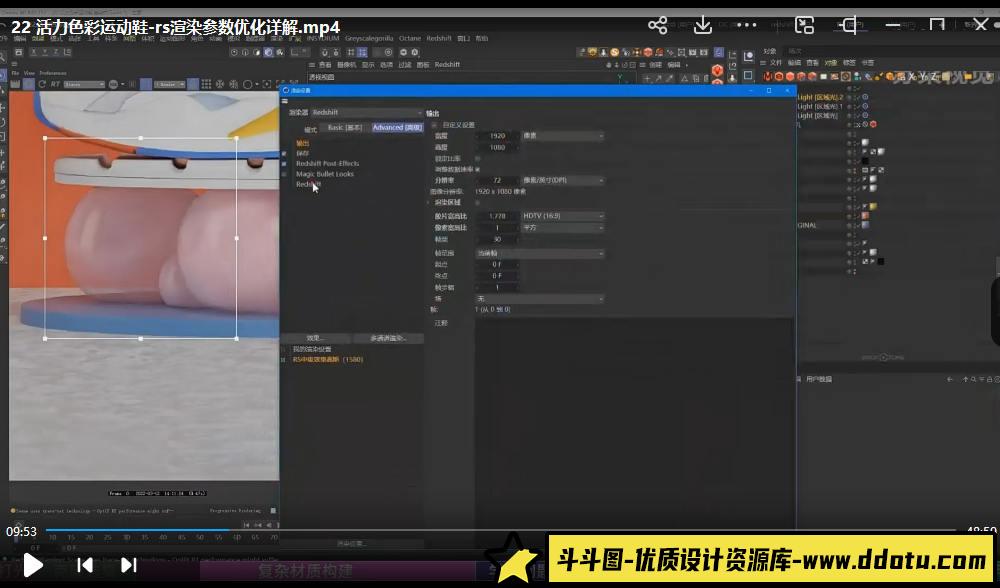This screenshot has width=1000, height=588.
Task: Select the RS中级 render preset
Action: [328, 359]
